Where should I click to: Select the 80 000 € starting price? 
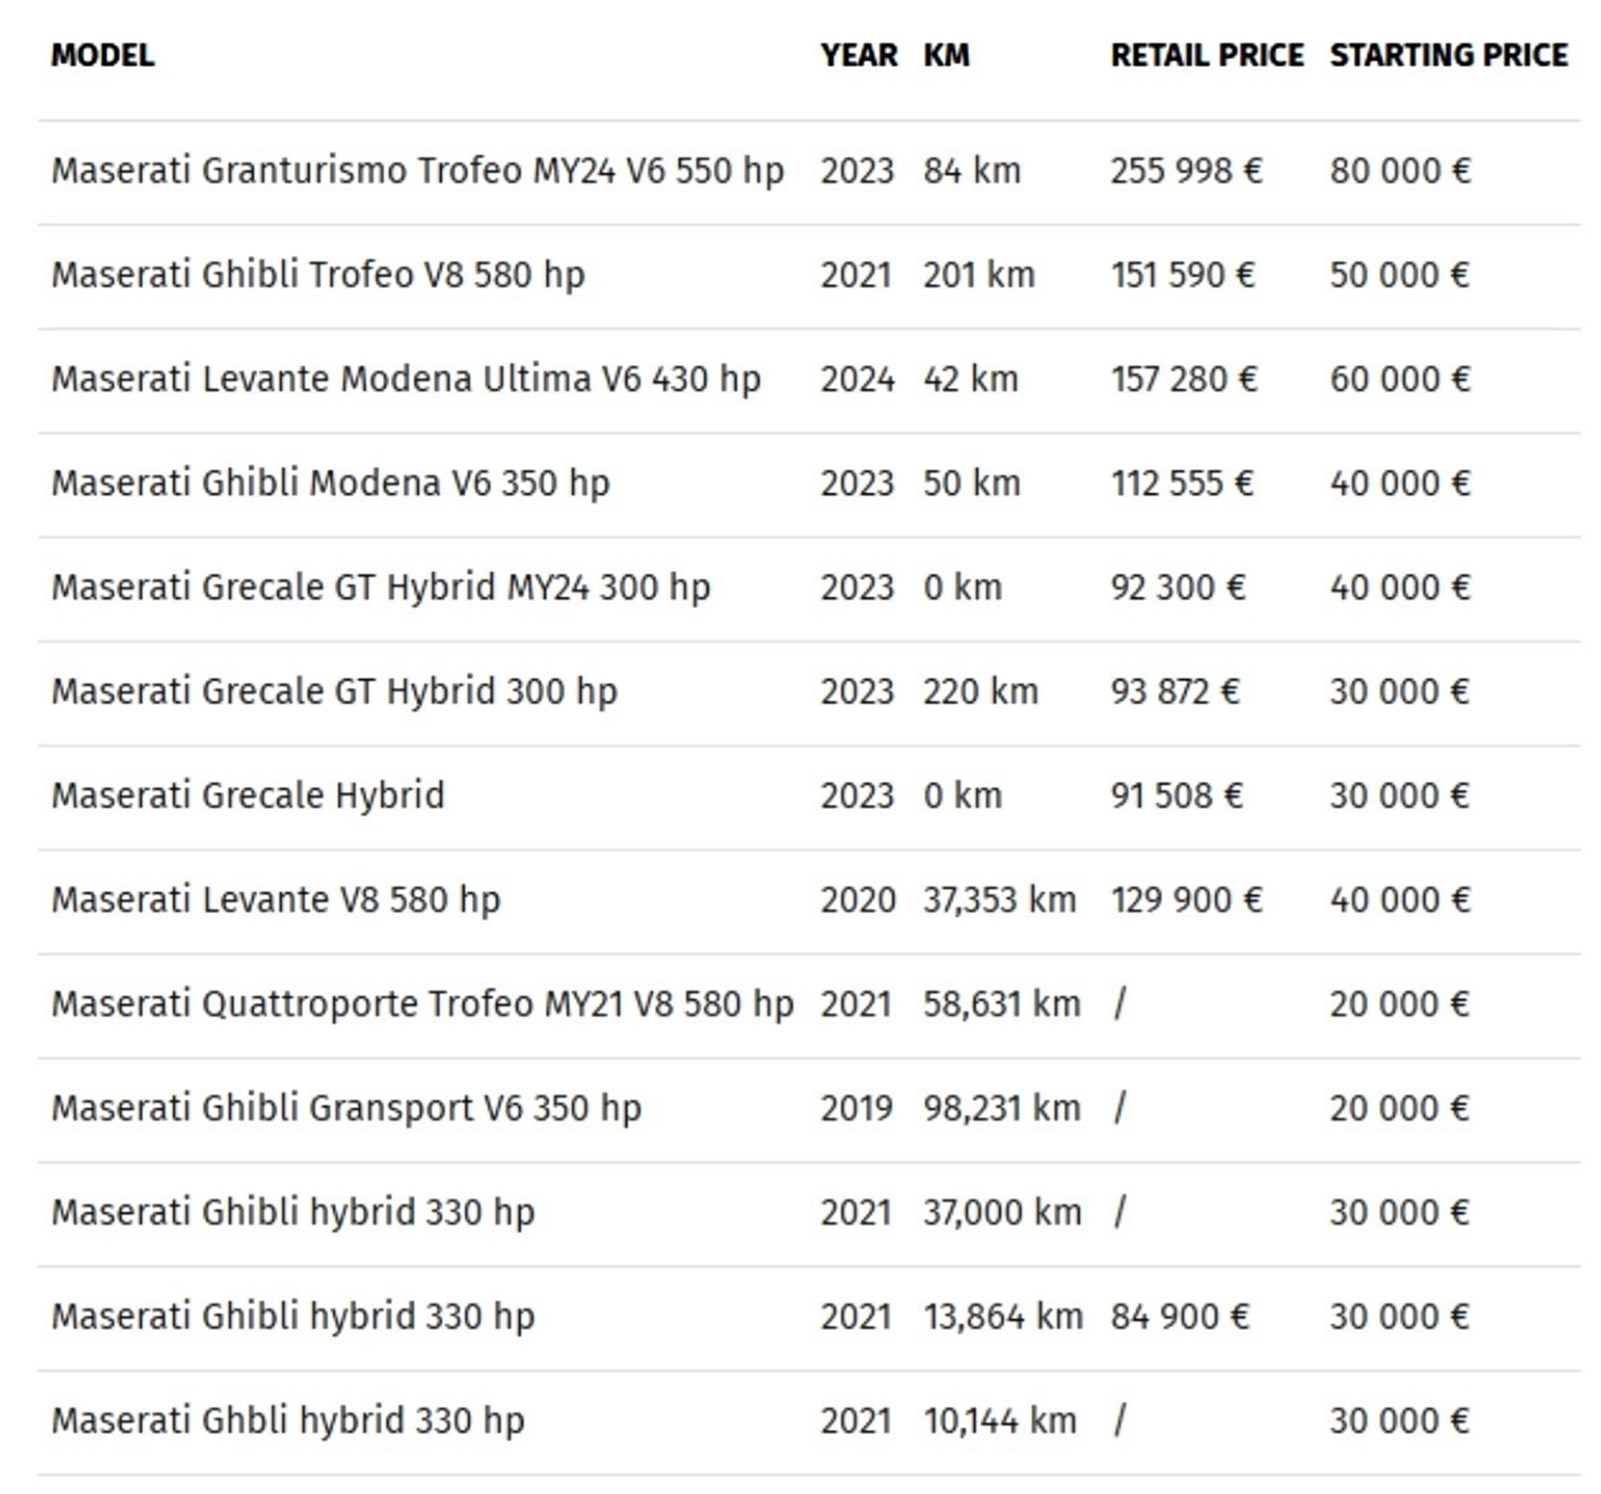(x=1399, y=171)
